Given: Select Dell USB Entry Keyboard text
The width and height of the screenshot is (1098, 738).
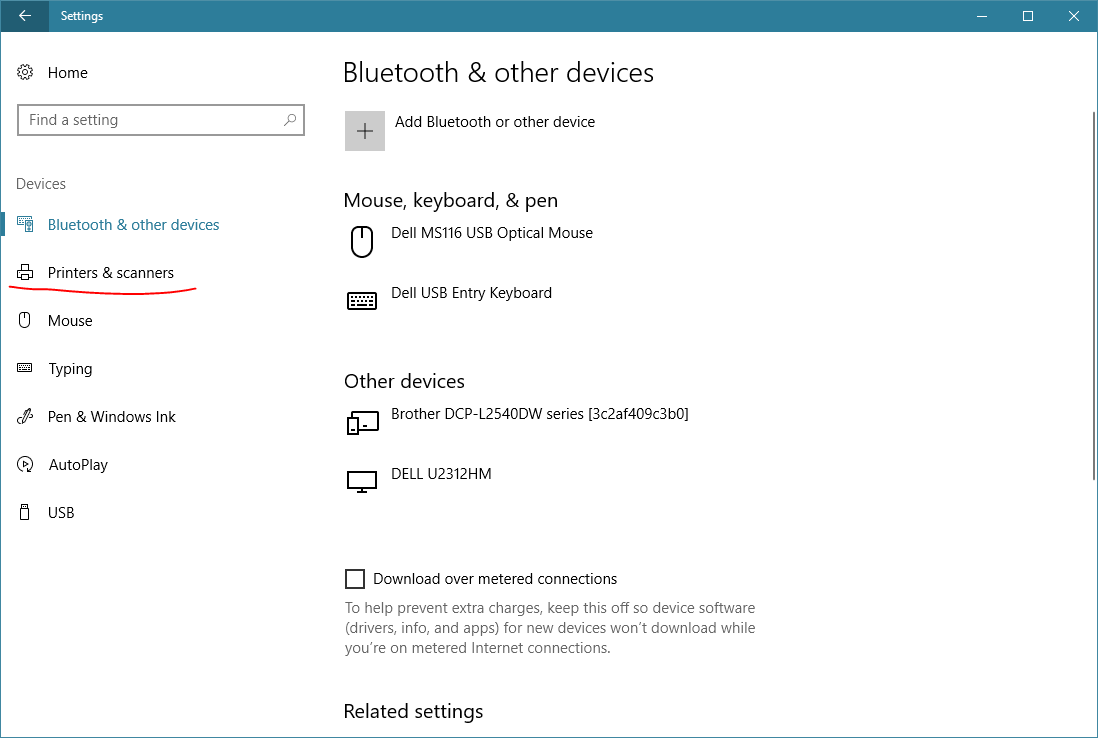Looking at the screenshot, I should 471,293.
